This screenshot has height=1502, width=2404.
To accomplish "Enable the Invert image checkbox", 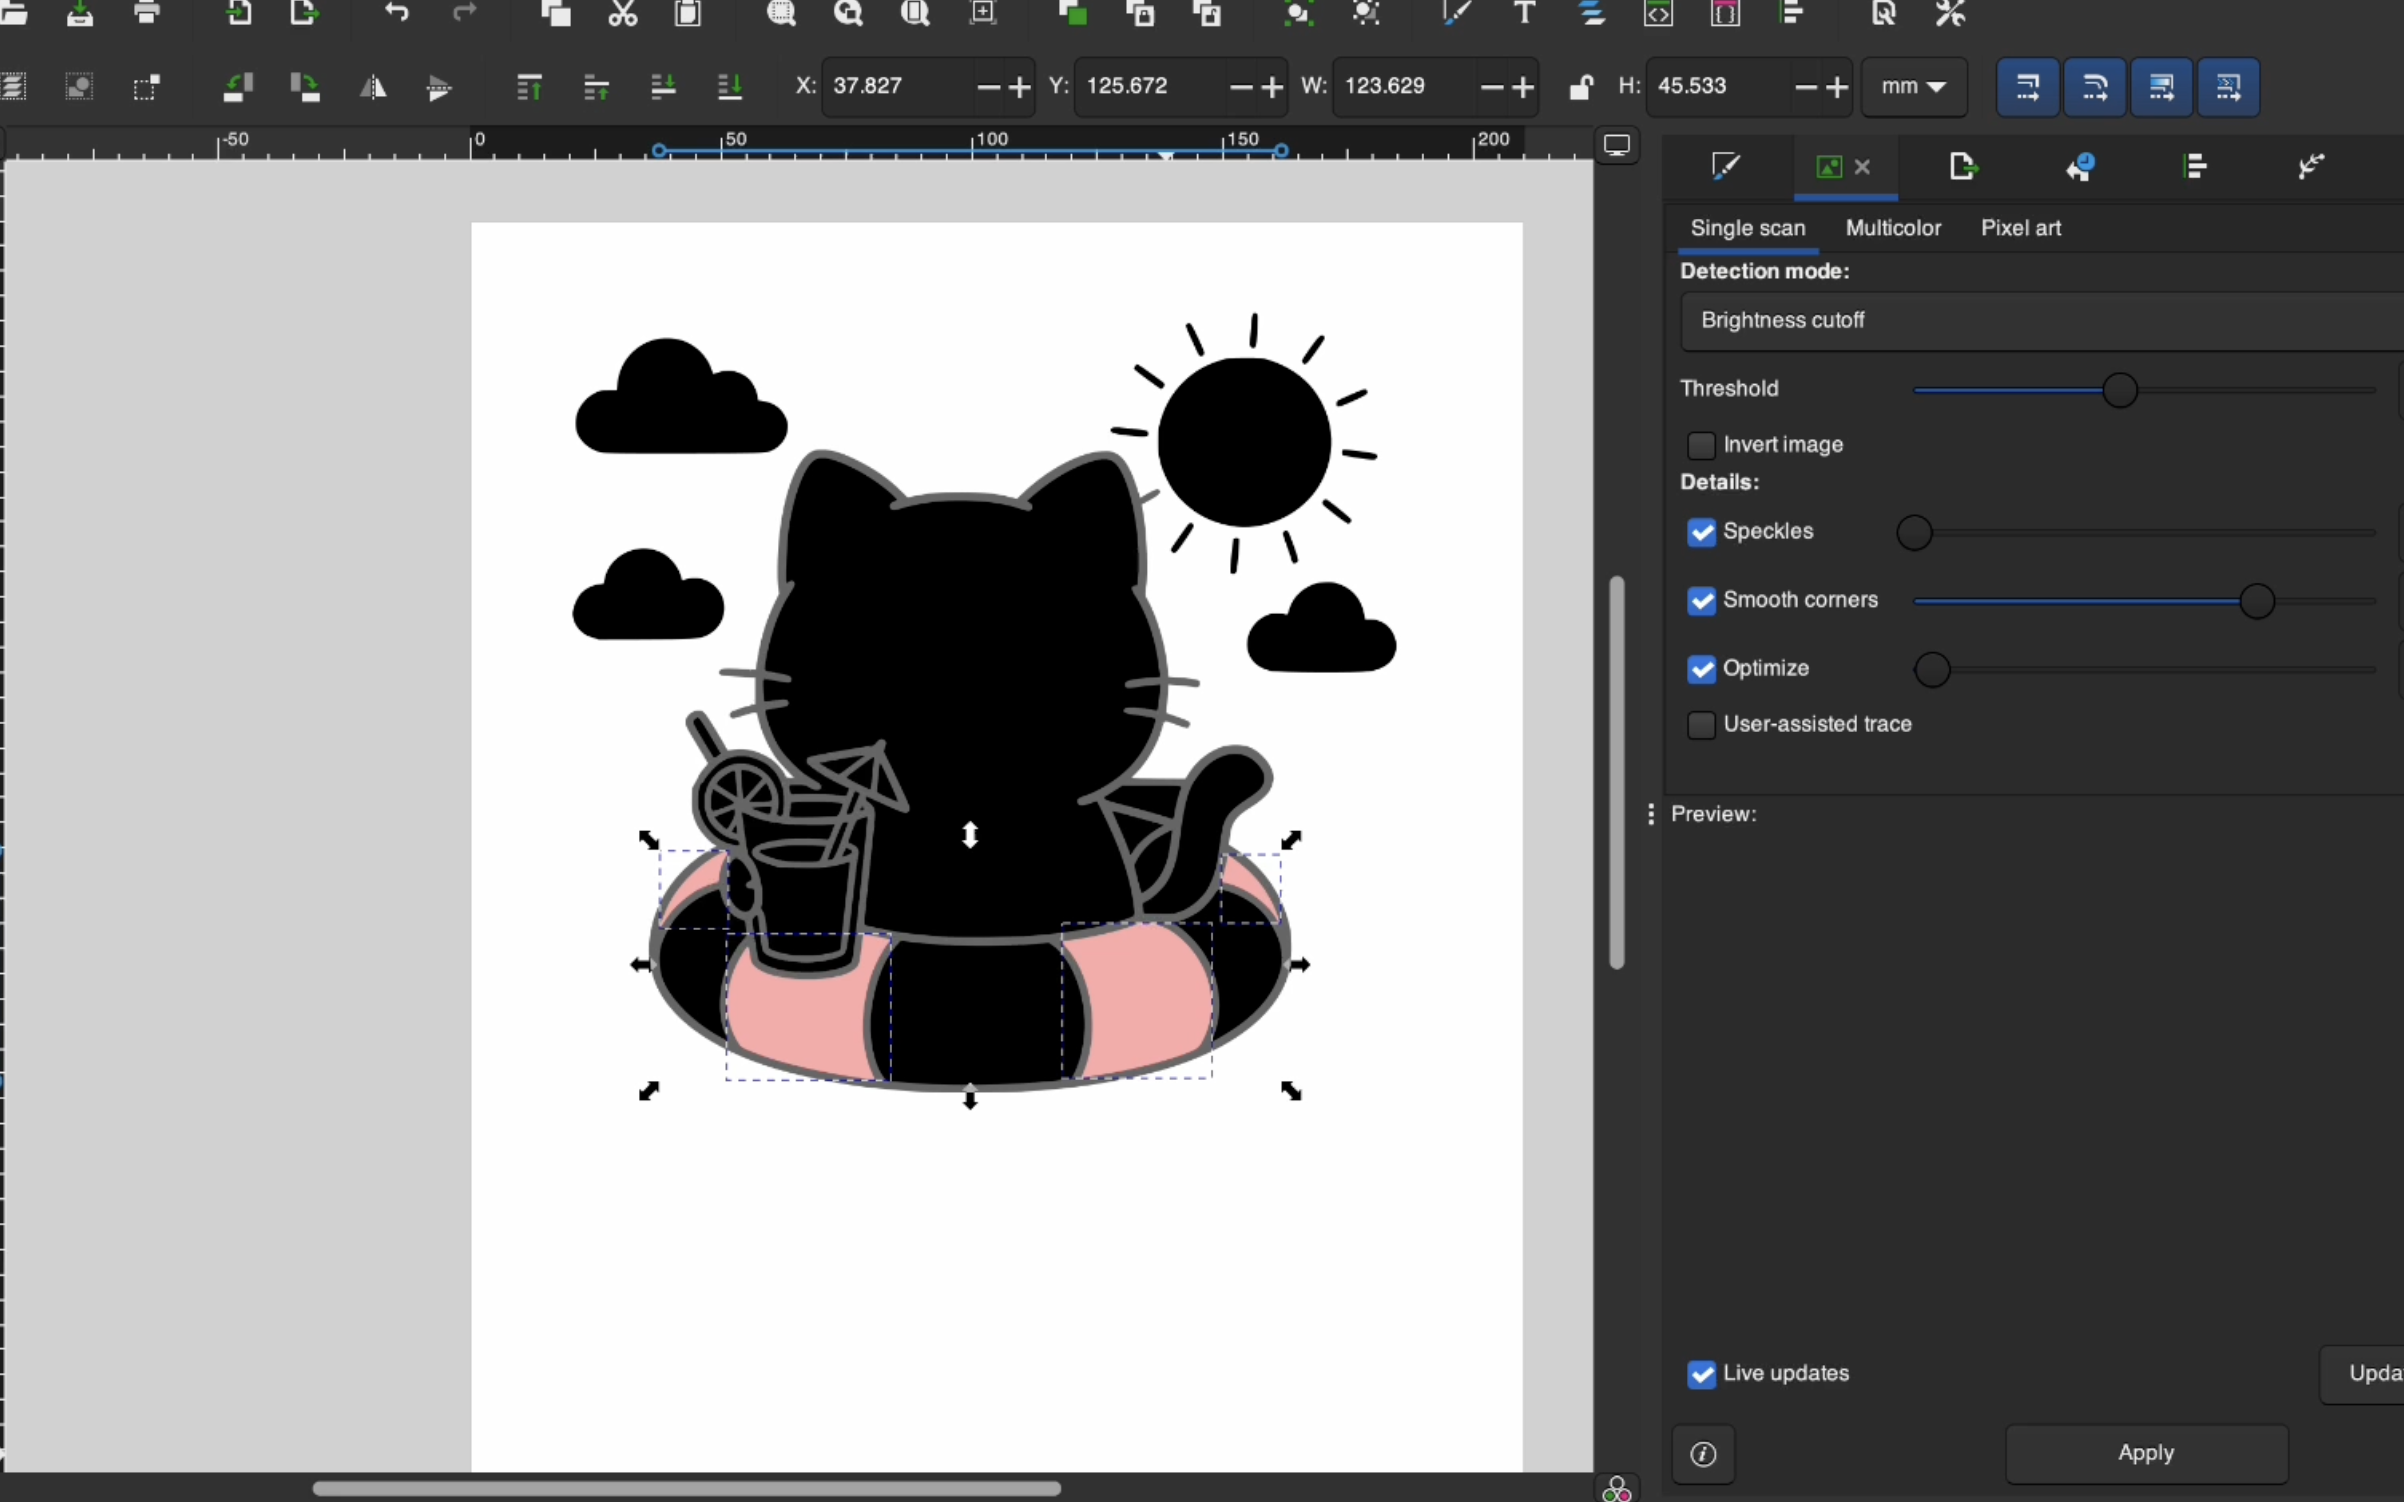I will (1701, 445).
